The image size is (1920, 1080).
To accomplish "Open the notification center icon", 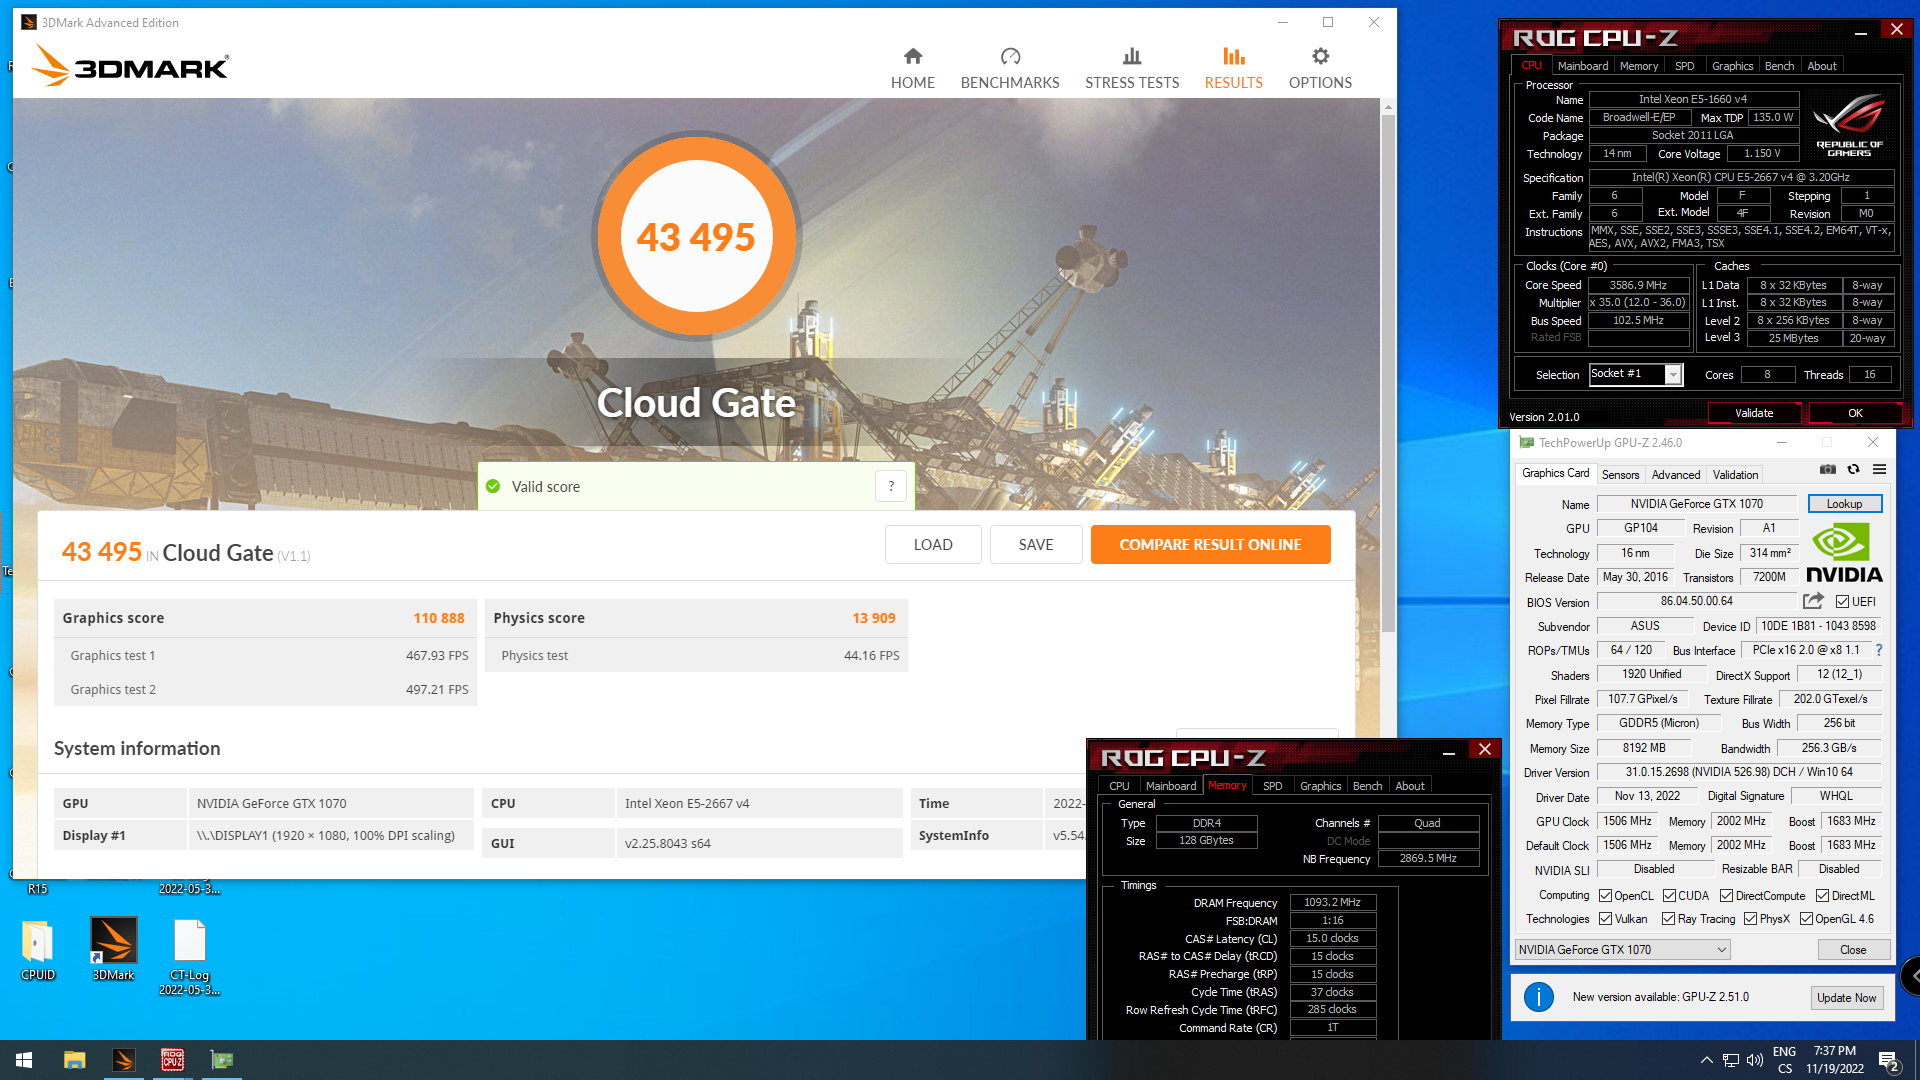I will 1889,1060.
